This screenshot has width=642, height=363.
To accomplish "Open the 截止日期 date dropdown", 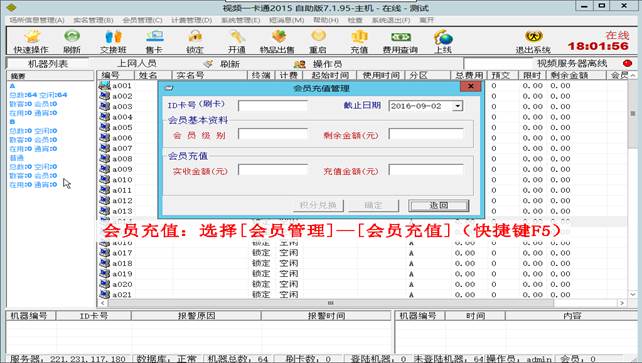I will click(457, 106).
